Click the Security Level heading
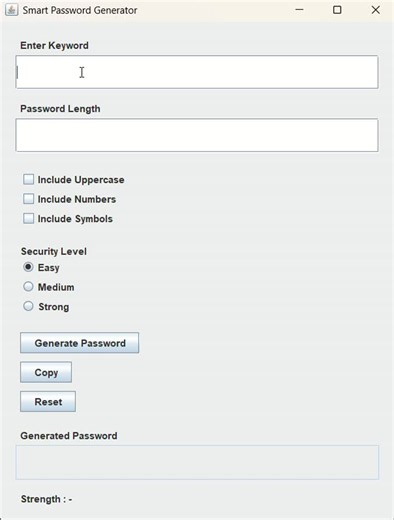The image size is (394, 520). point(54,251)
